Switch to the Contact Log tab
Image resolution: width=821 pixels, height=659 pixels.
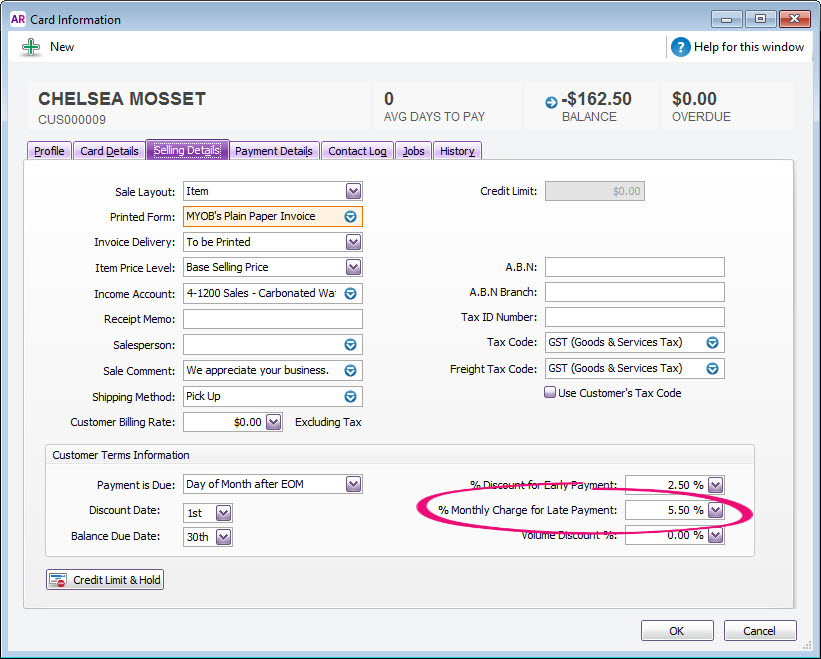click(x=357, y=151)
